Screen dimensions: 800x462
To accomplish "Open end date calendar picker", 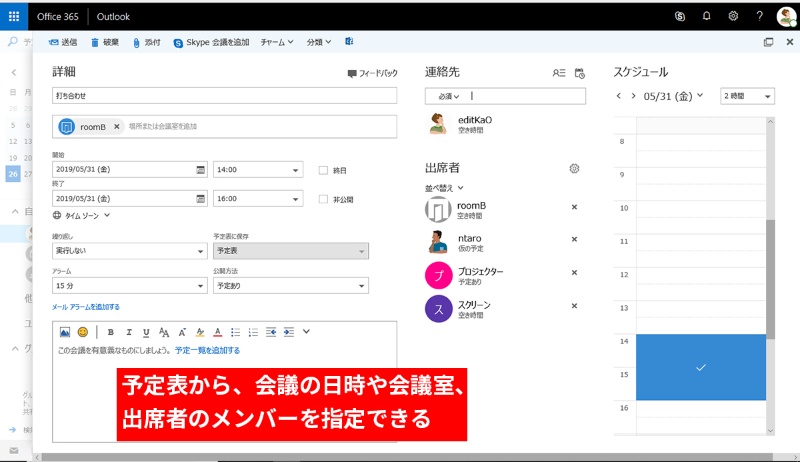I will [x=201, y=198].
